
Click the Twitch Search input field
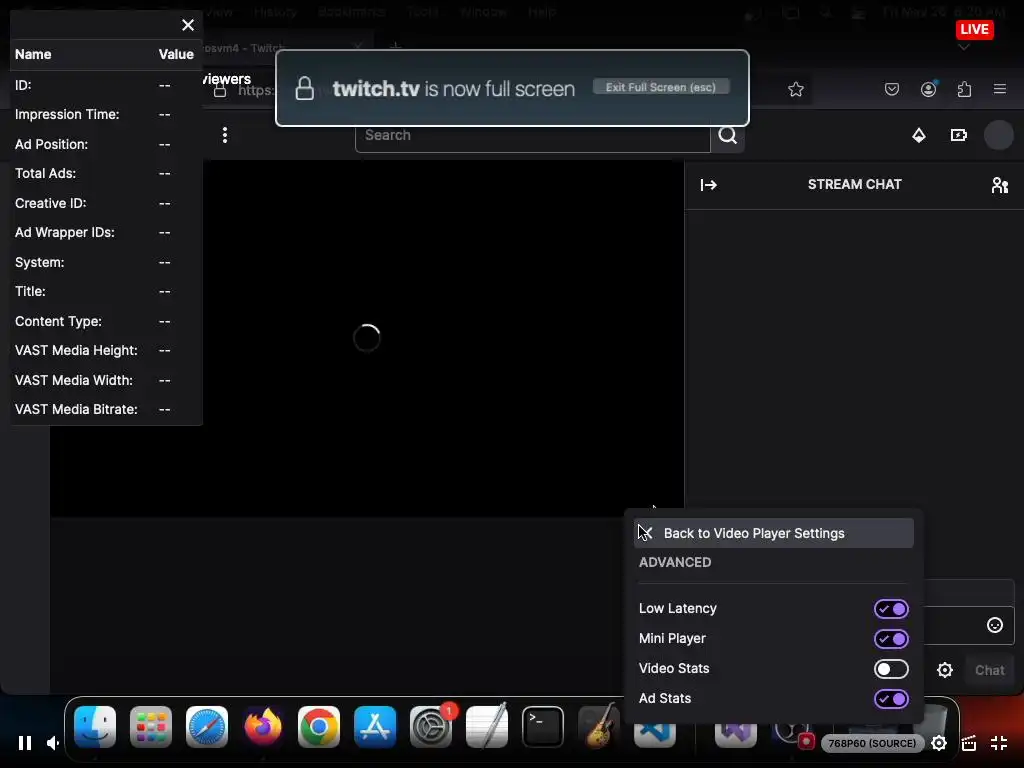[x=533, y=135]
